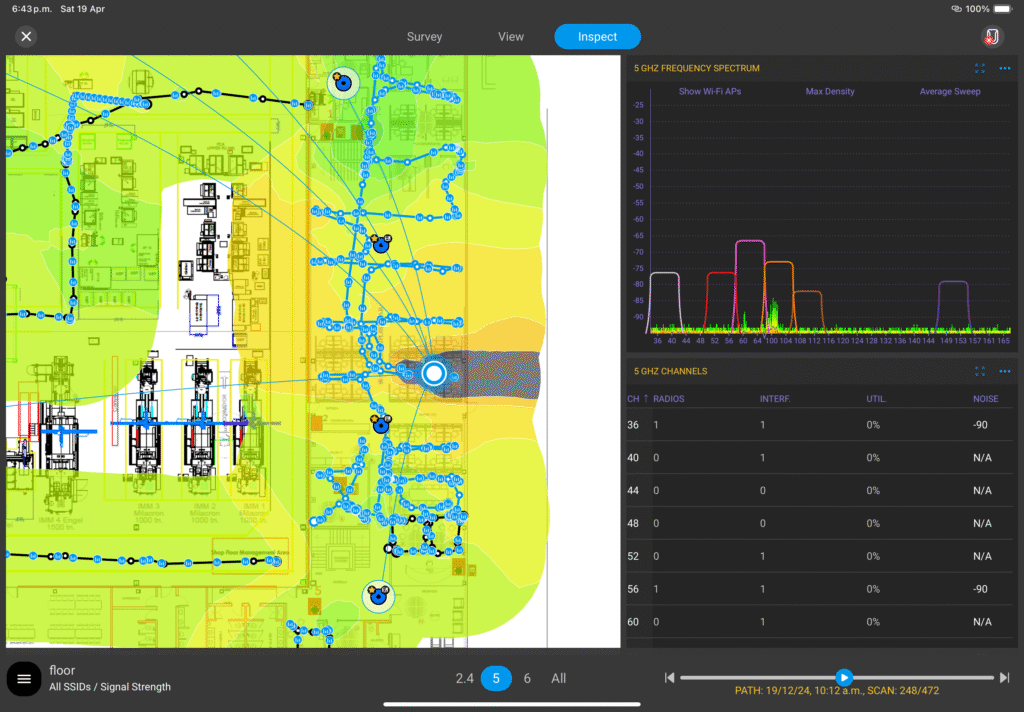Image resolution: width=1024 pixels, height=712 pixels.
Task: Expand the 5 GHz Frequency Spectrum panel fullscreen
Action: click(x=980, y=68)
